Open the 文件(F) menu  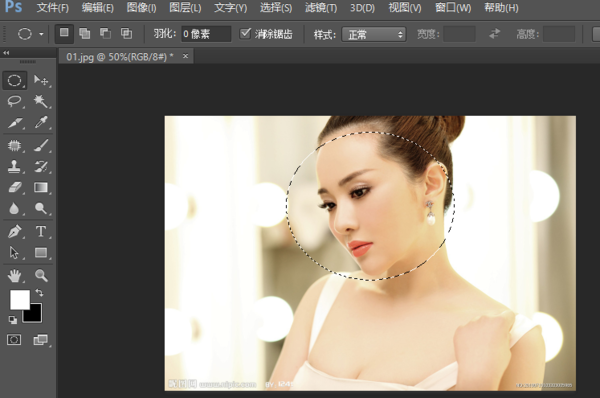pos(52,8)
